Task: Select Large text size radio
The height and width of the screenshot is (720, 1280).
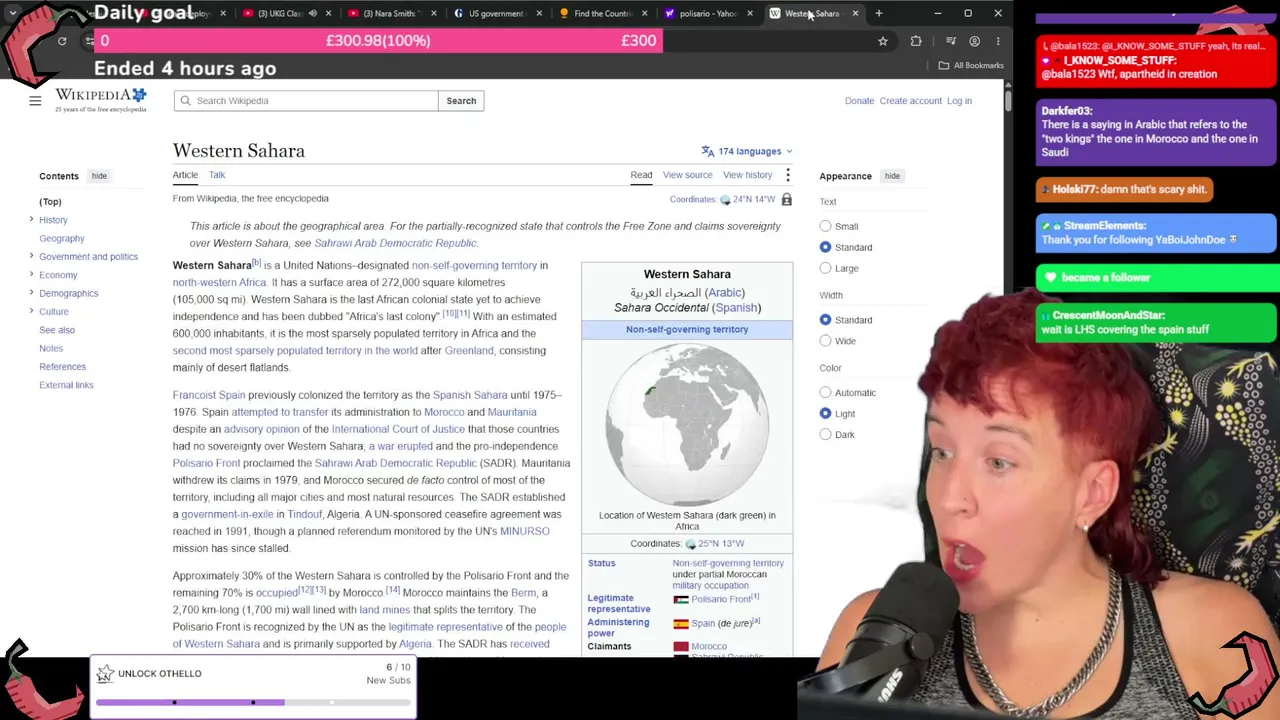Action: pyautogui.click(x=826, y=268)
